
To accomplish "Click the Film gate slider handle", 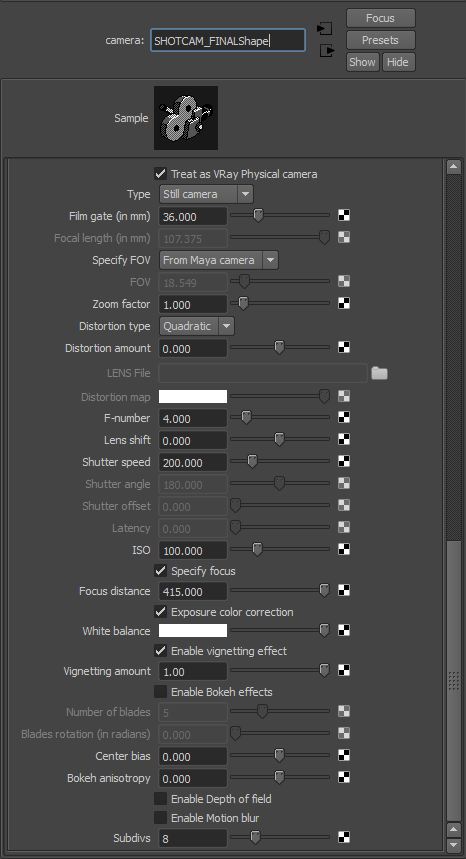I will tap(258, 215).
